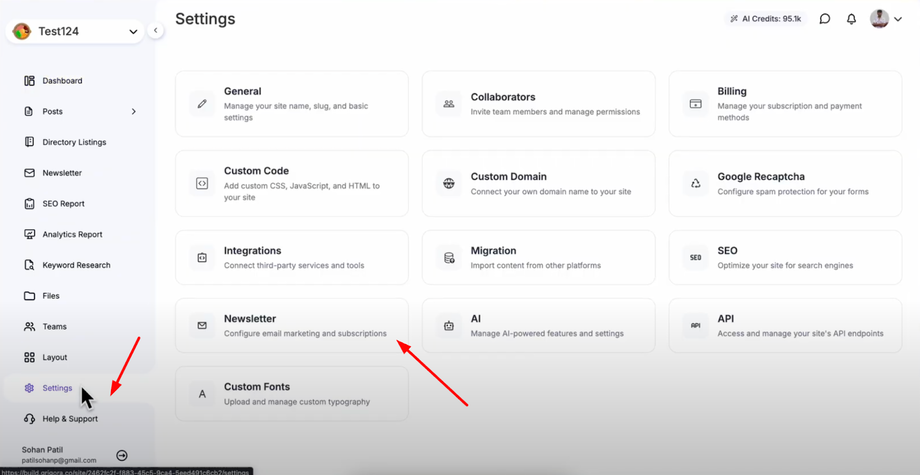
Task: Open the Newsletter settings card
Action: click(291, 326)
